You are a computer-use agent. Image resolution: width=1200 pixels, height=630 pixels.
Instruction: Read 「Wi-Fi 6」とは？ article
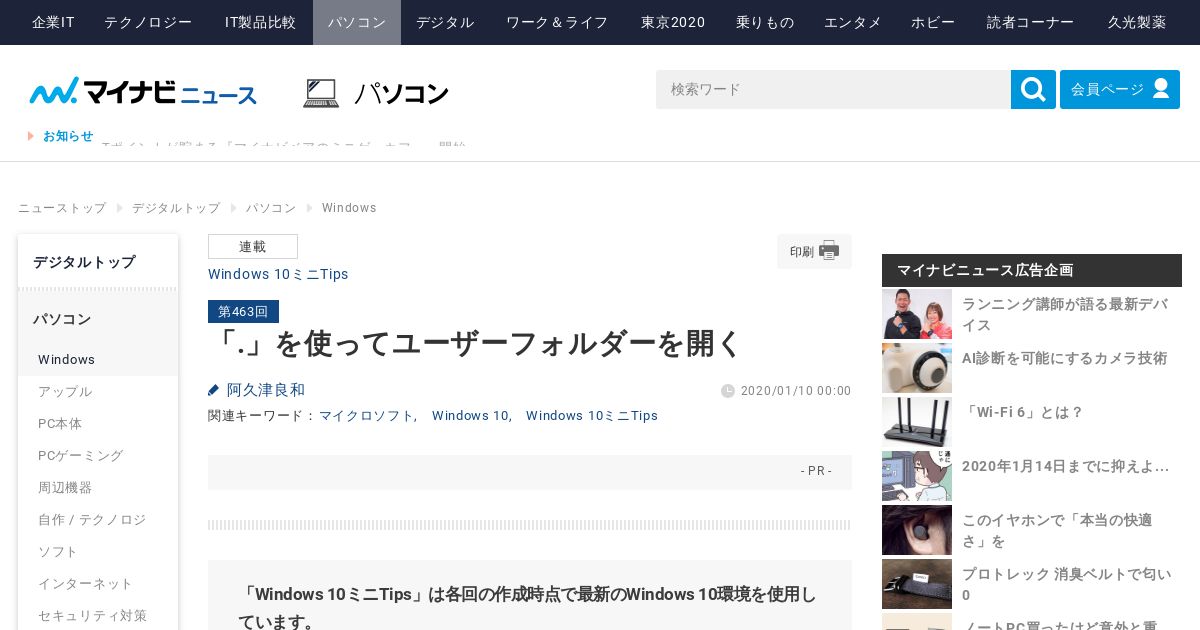click(x=1023, y=412)
